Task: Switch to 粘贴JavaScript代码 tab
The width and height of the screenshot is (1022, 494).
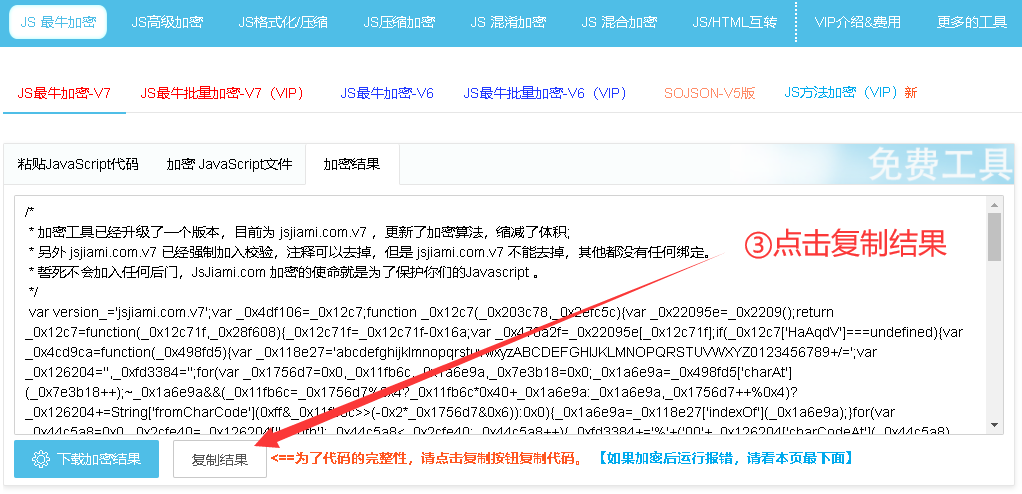Action: 80,164
